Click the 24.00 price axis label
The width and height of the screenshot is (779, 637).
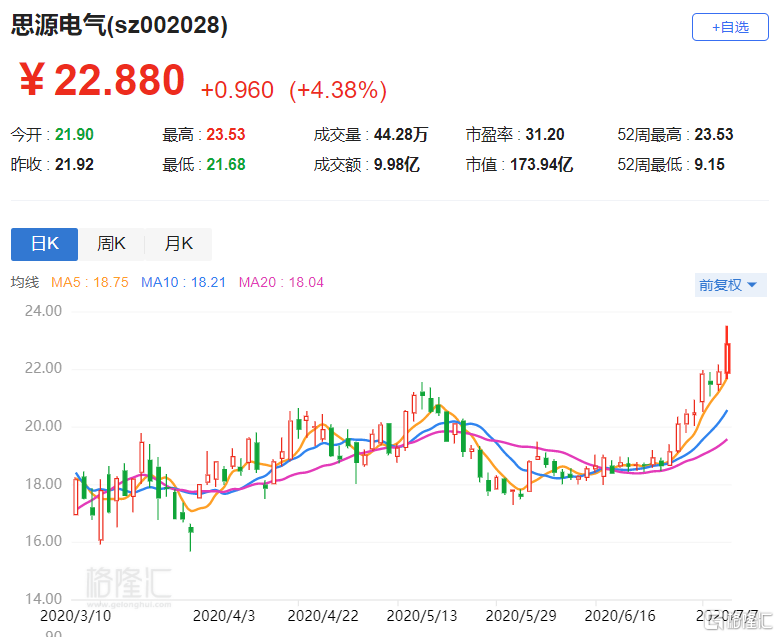pyautogui.click(x=43, y=311)
